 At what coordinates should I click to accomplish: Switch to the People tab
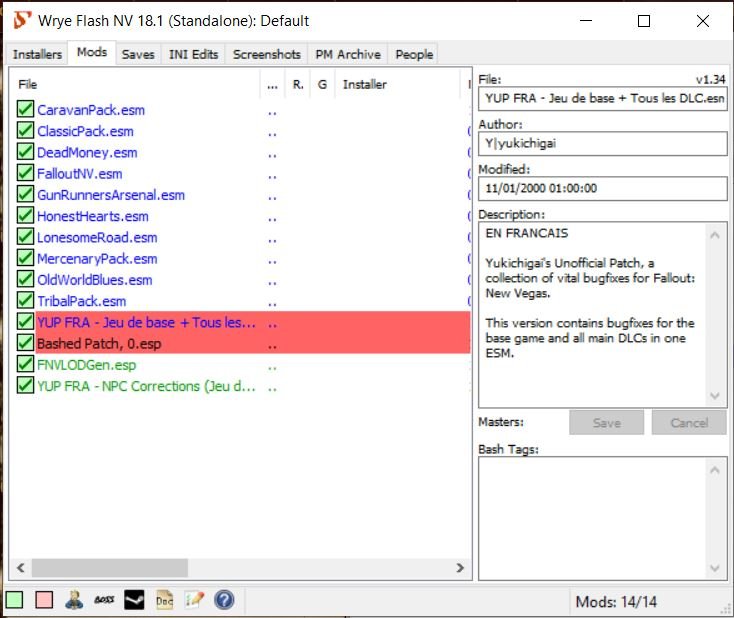(x=414, y=54)
